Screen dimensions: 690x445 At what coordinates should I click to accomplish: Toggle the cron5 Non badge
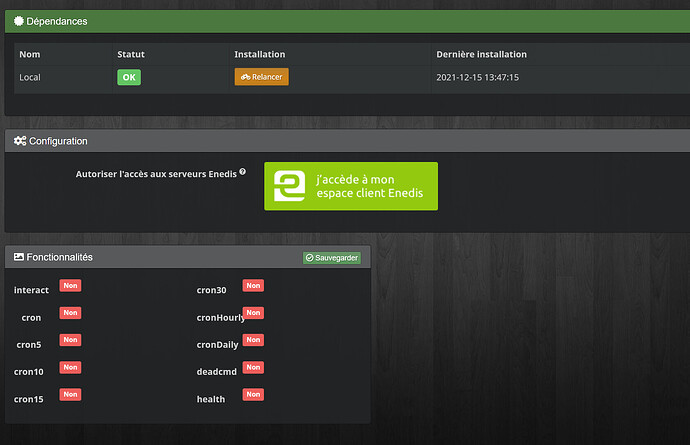pyautogui.click(x=70, y=340)
